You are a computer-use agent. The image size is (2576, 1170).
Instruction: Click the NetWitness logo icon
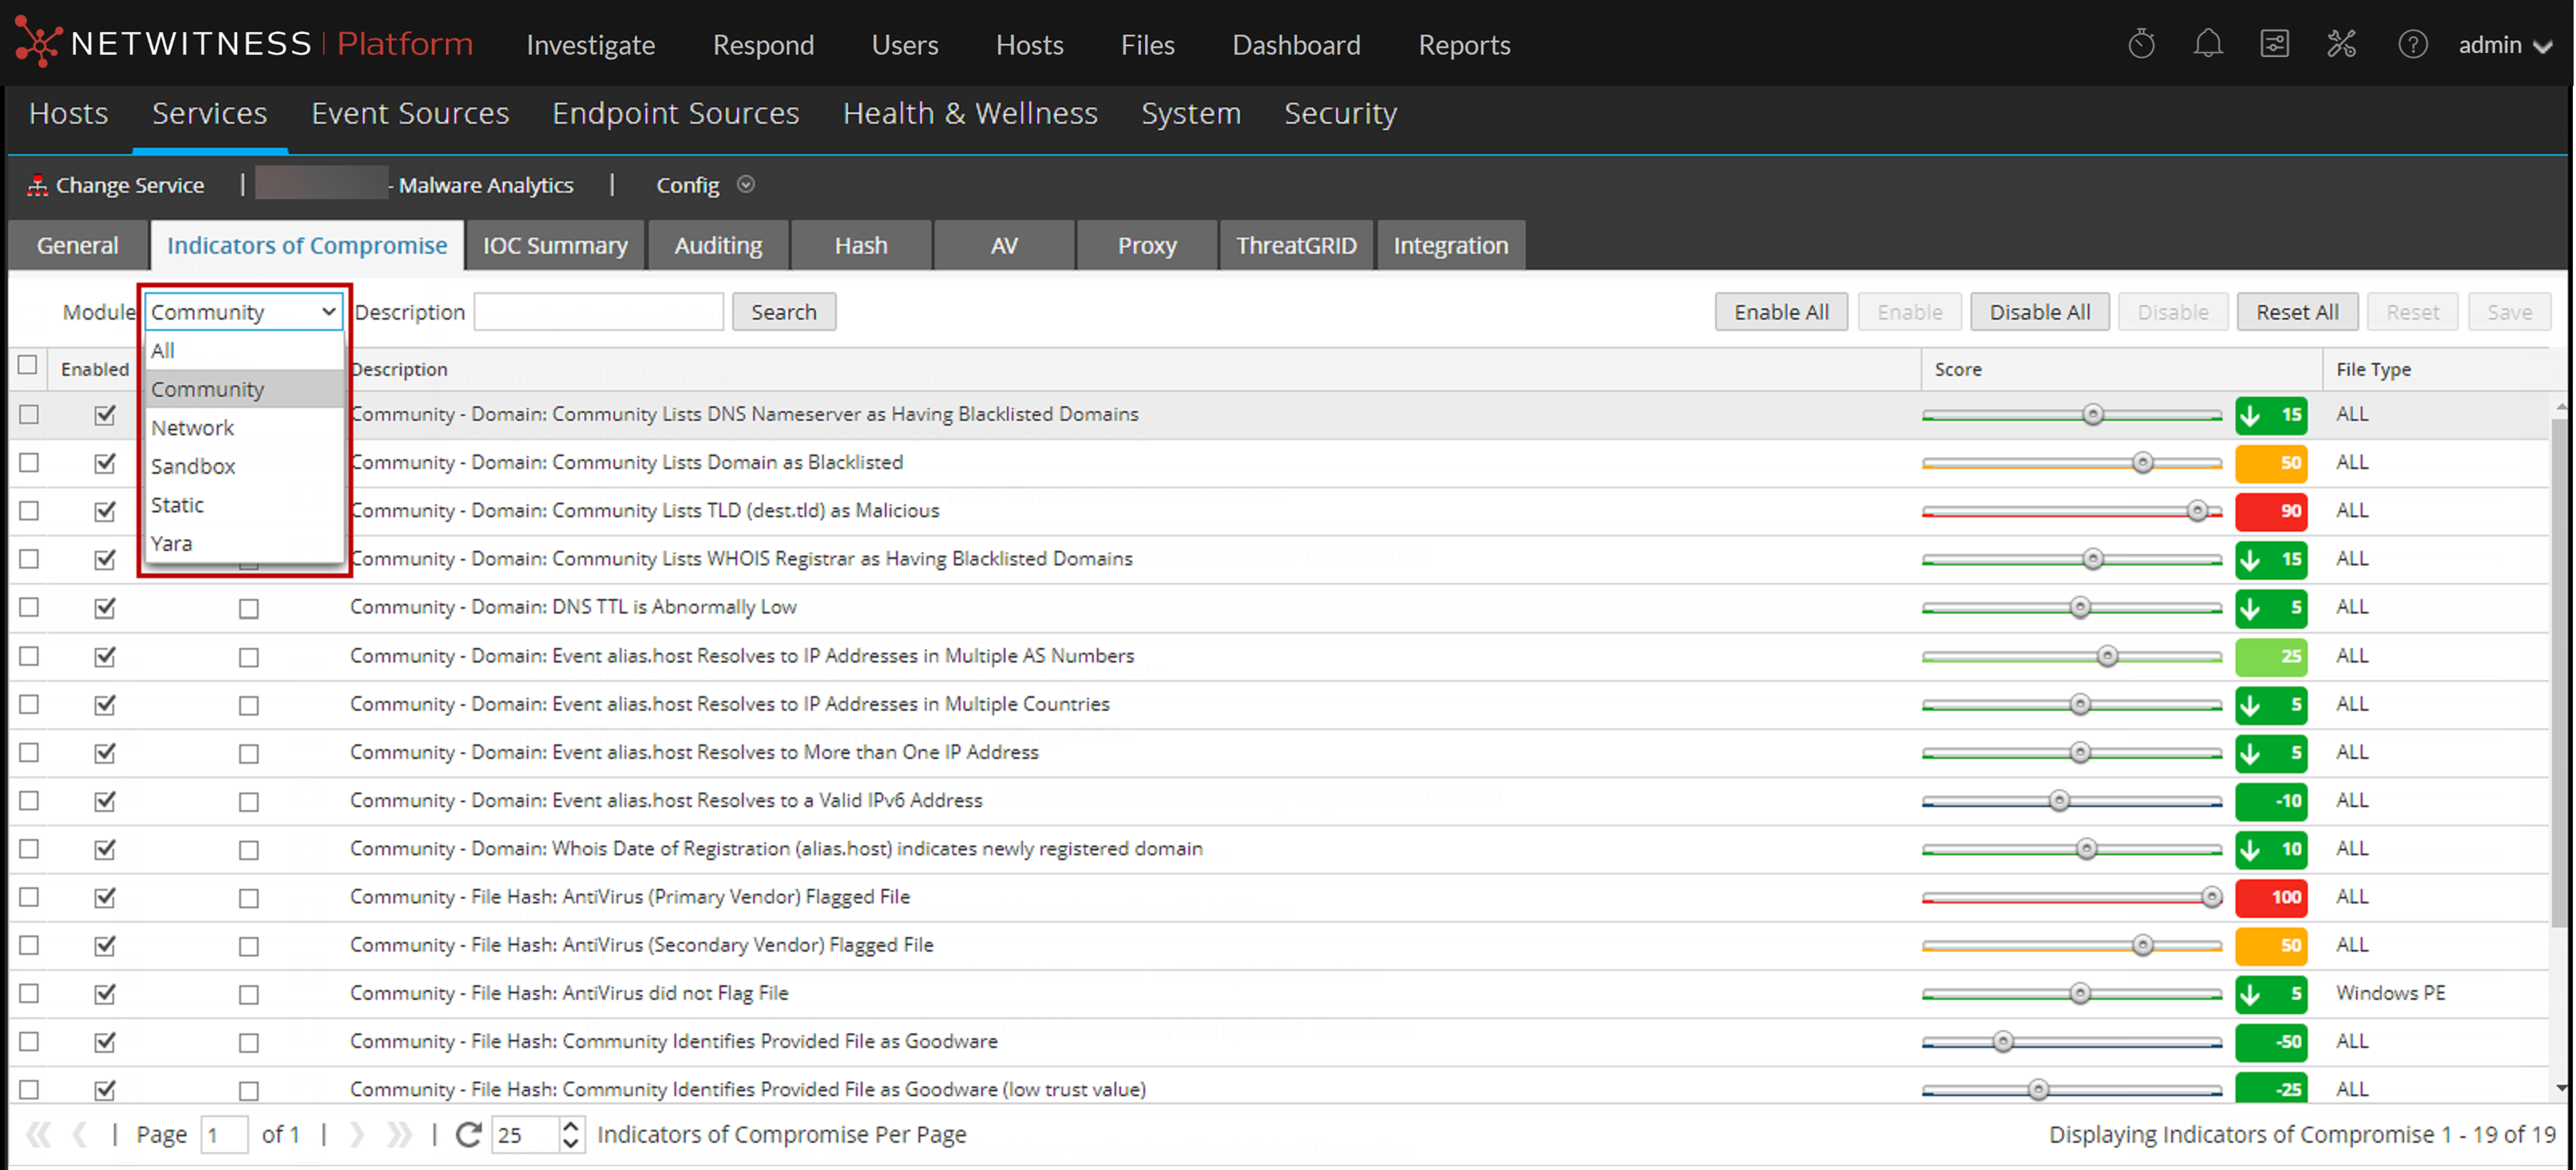point(38,43)
